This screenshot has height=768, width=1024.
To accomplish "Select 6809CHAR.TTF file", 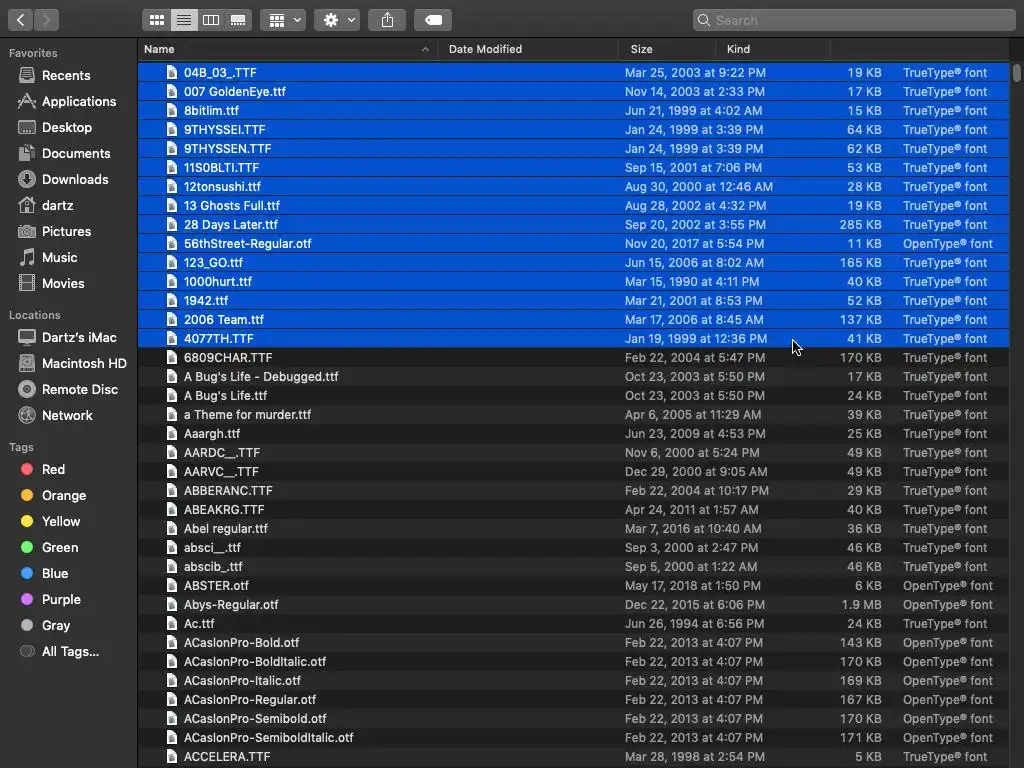I will pyautogui.click(x=573, y=357).
